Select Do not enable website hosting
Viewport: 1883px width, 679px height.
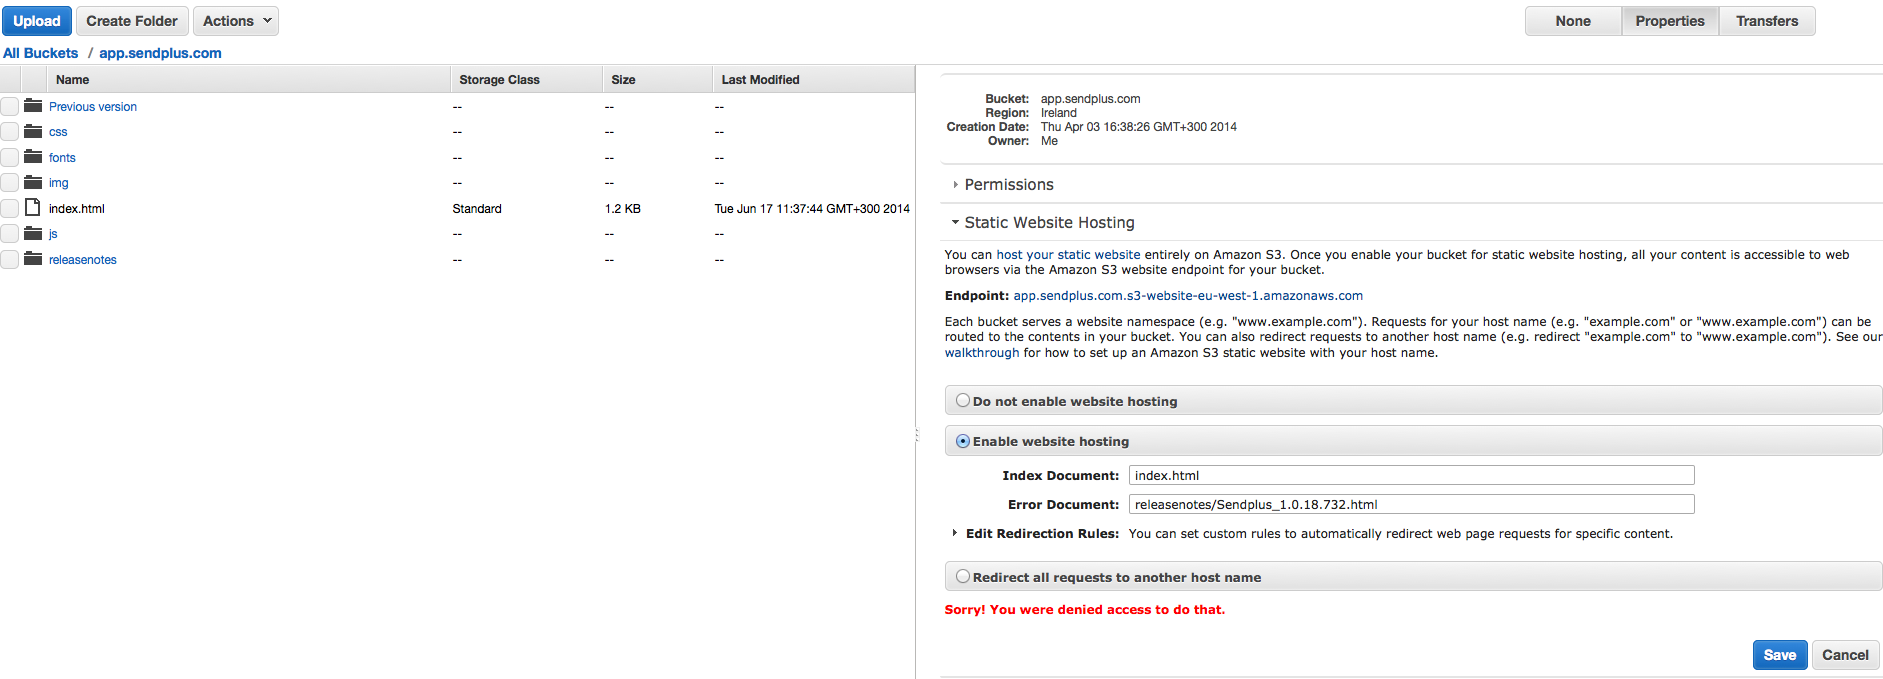click(963, 400)
